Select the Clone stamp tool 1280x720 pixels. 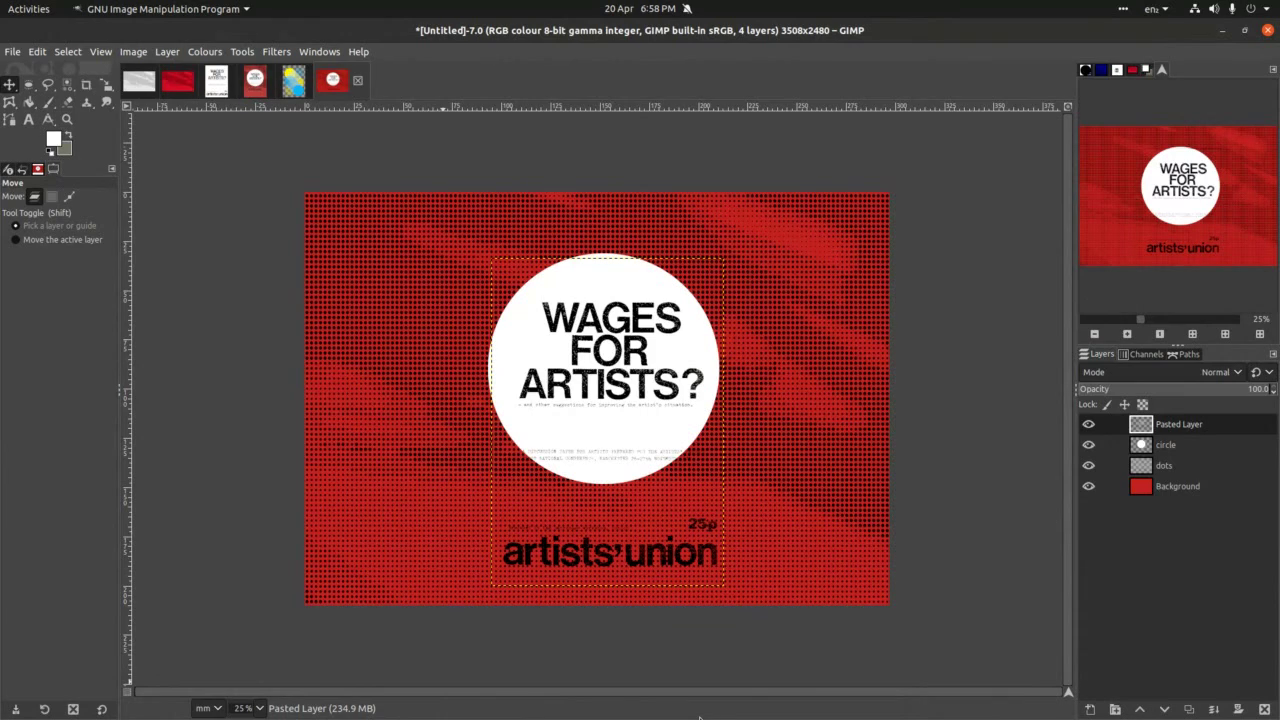pyautogui.click(x=86, y=102)
